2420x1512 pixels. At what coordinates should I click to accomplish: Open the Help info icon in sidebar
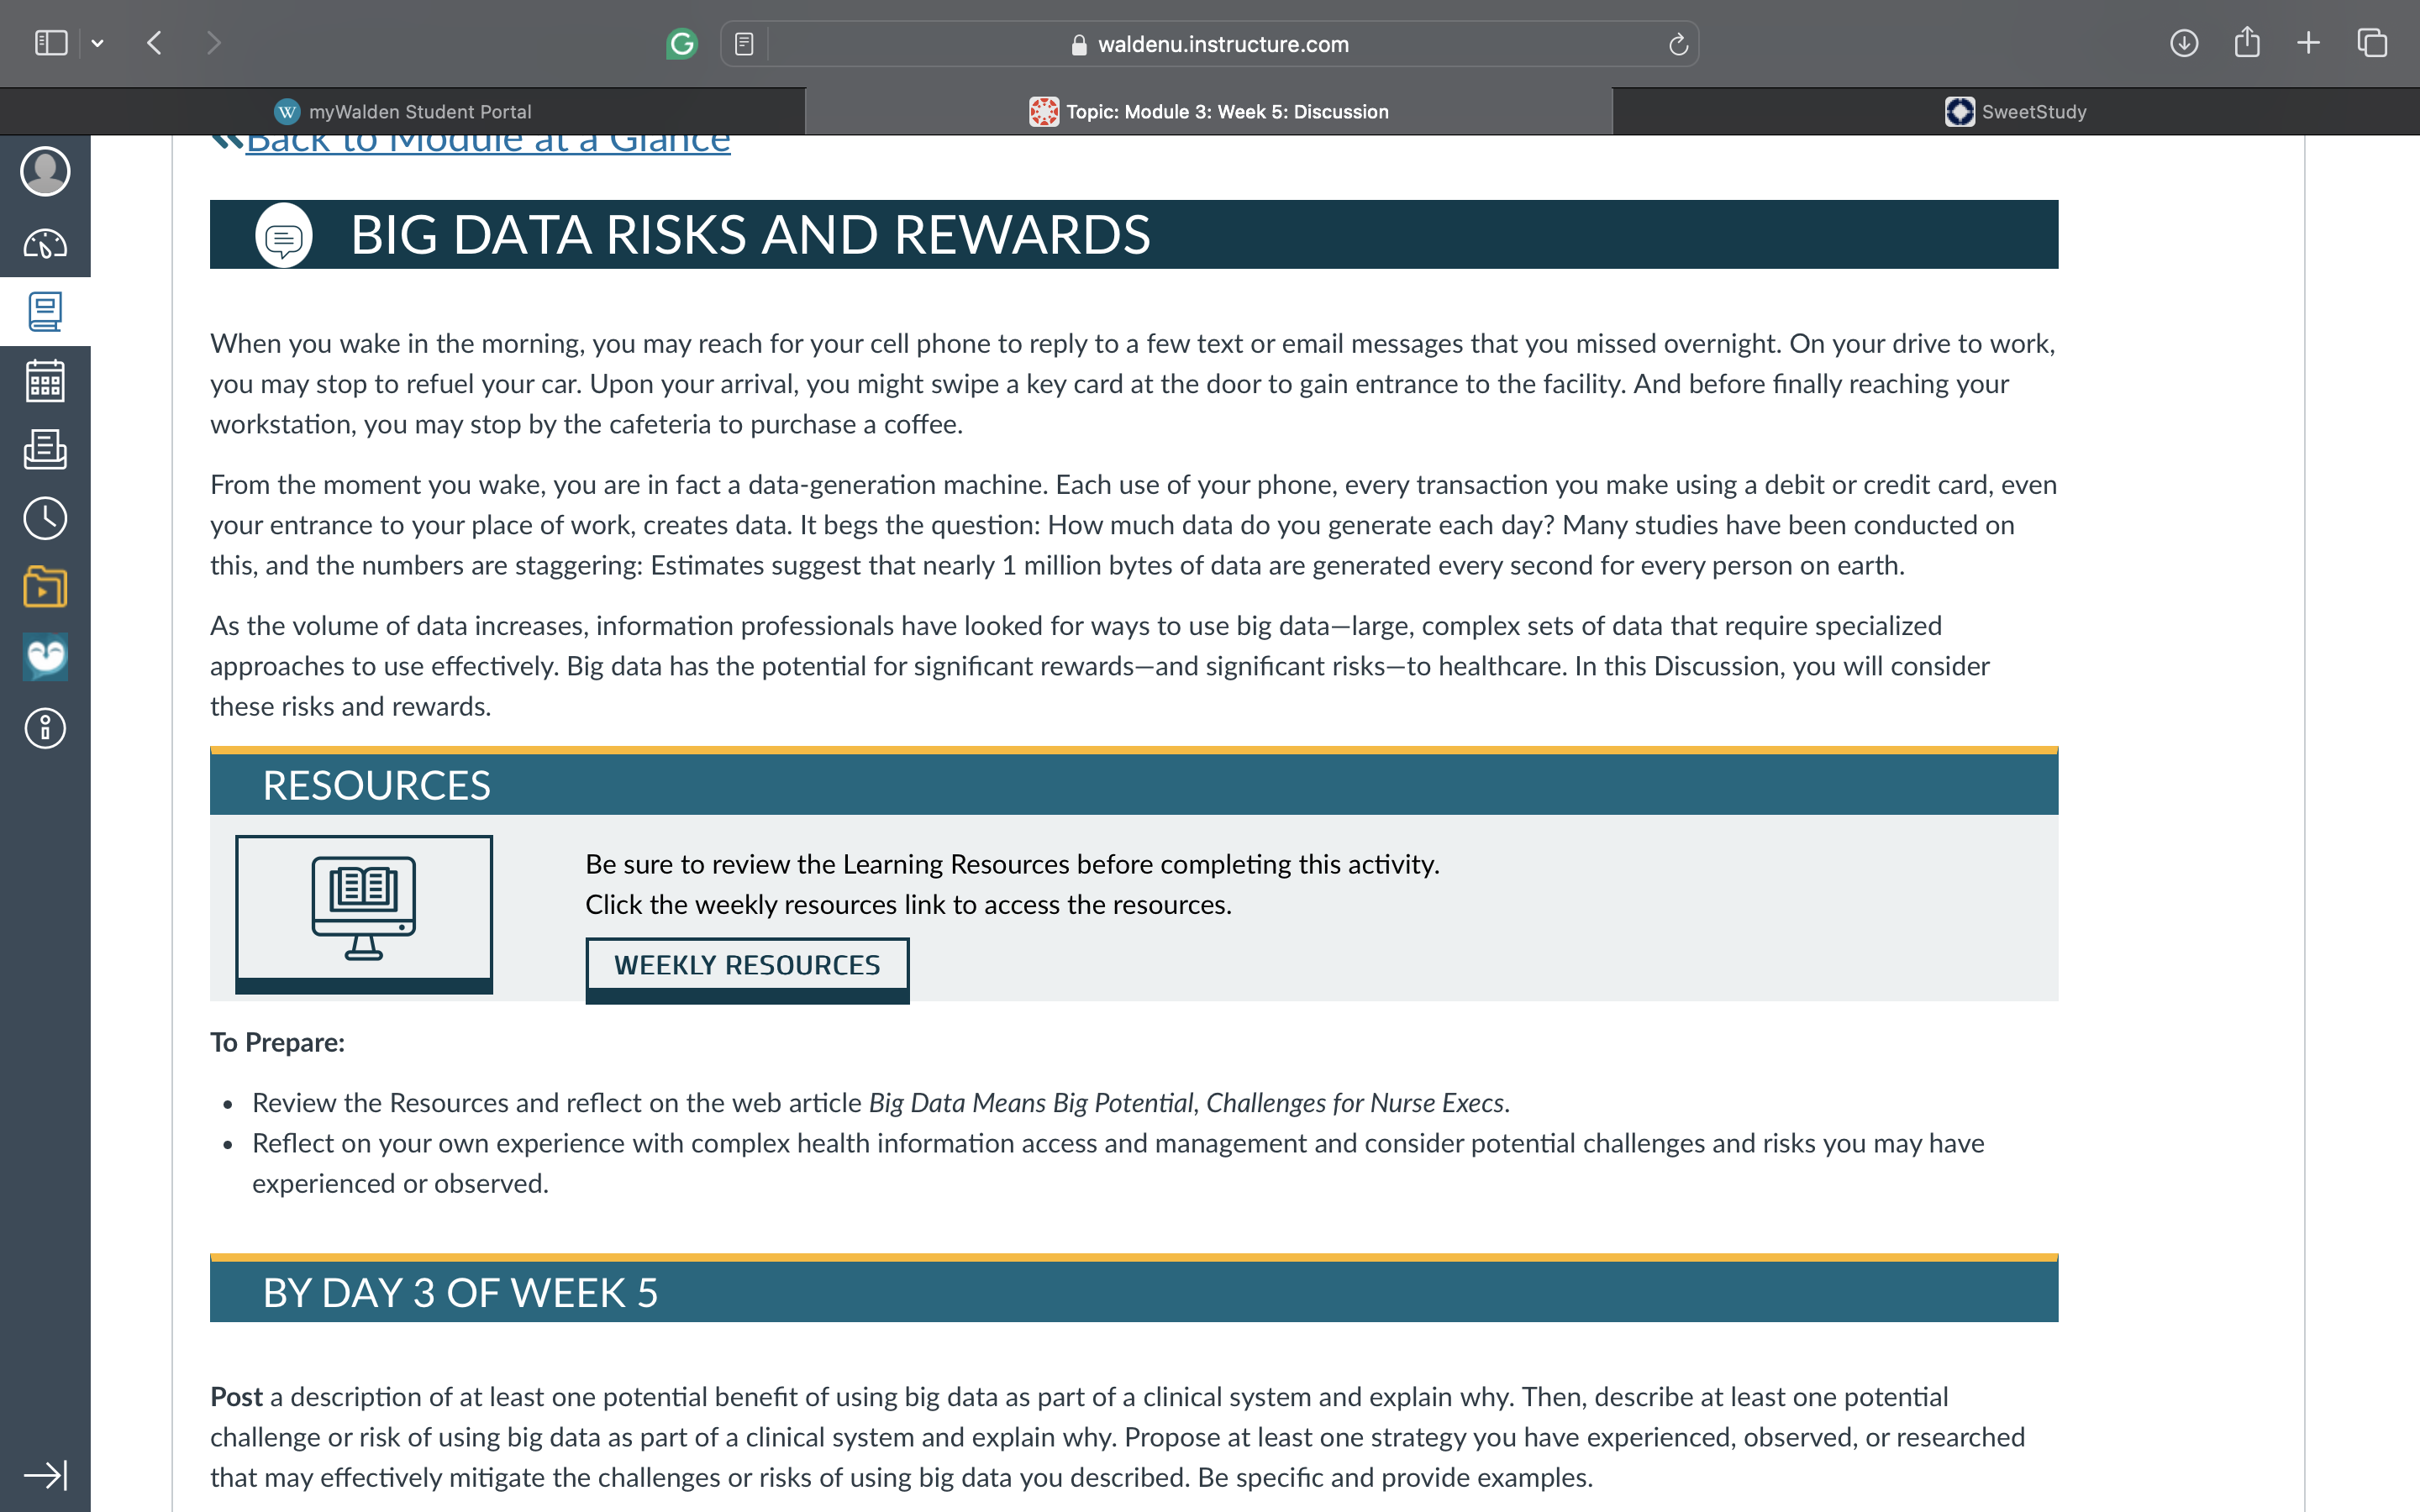pos(45,728)
